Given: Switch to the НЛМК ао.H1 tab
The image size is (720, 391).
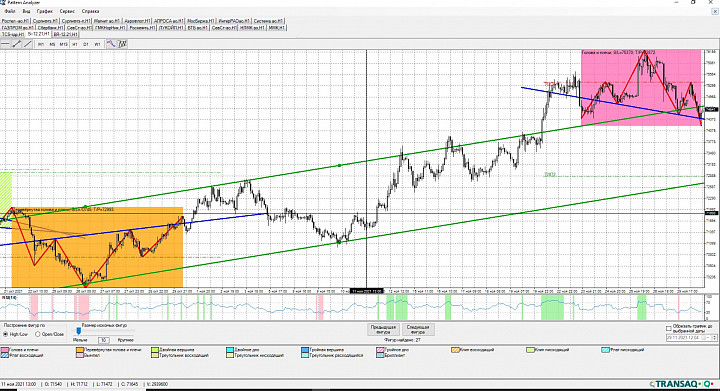Looking at the screenshot, I should [253, 28].
